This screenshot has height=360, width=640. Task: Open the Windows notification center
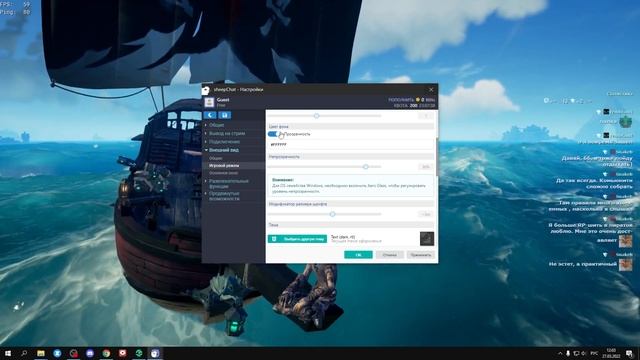point(629,353)
